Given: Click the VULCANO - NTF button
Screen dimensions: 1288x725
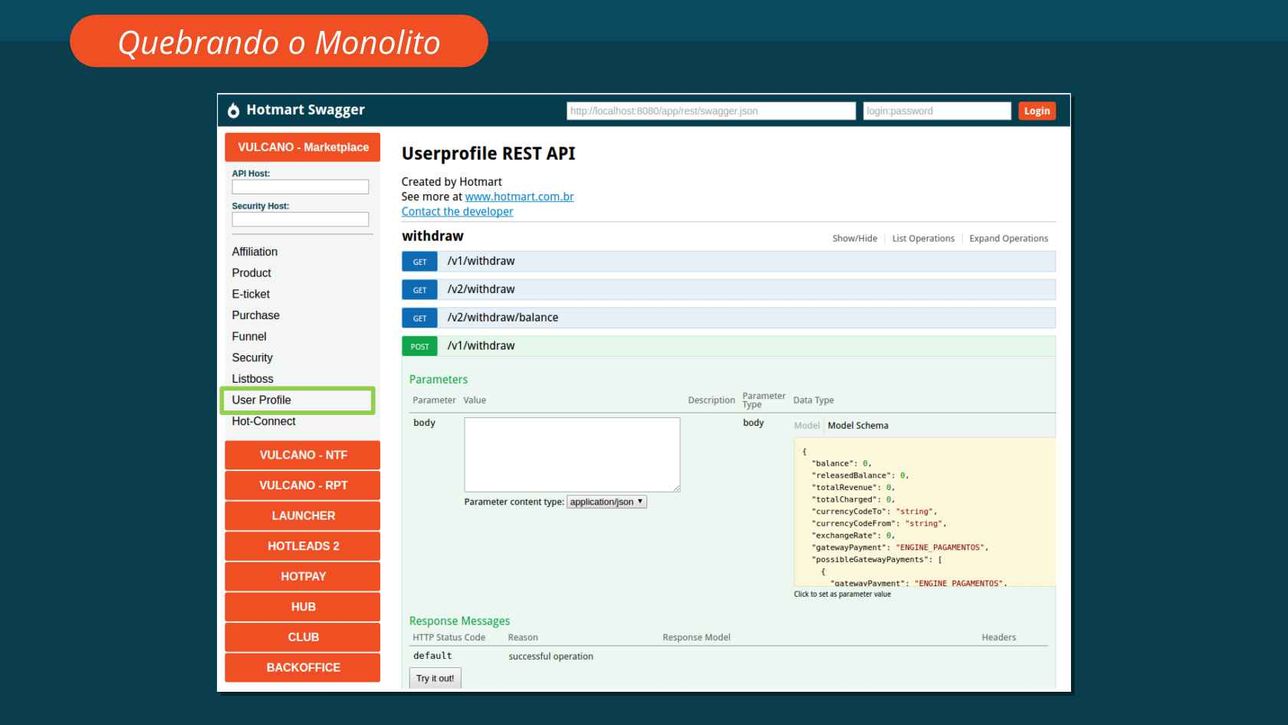Looking at the screenshot, I should tap(303, 455).
